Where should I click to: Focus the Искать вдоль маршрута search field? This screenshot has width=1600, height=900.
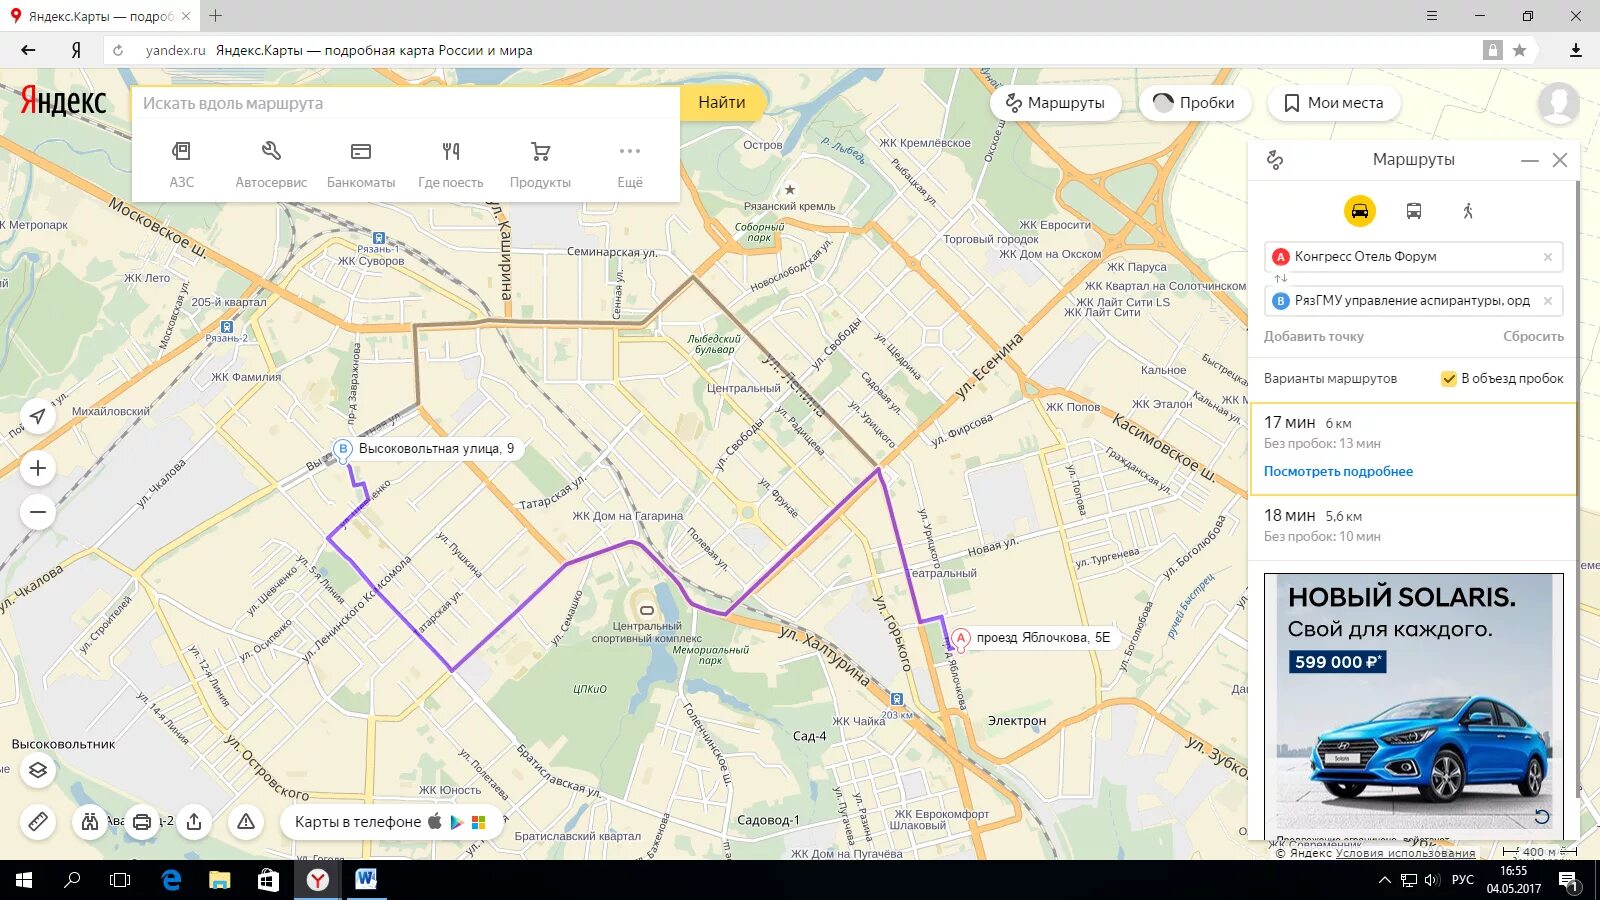[406, 103]
